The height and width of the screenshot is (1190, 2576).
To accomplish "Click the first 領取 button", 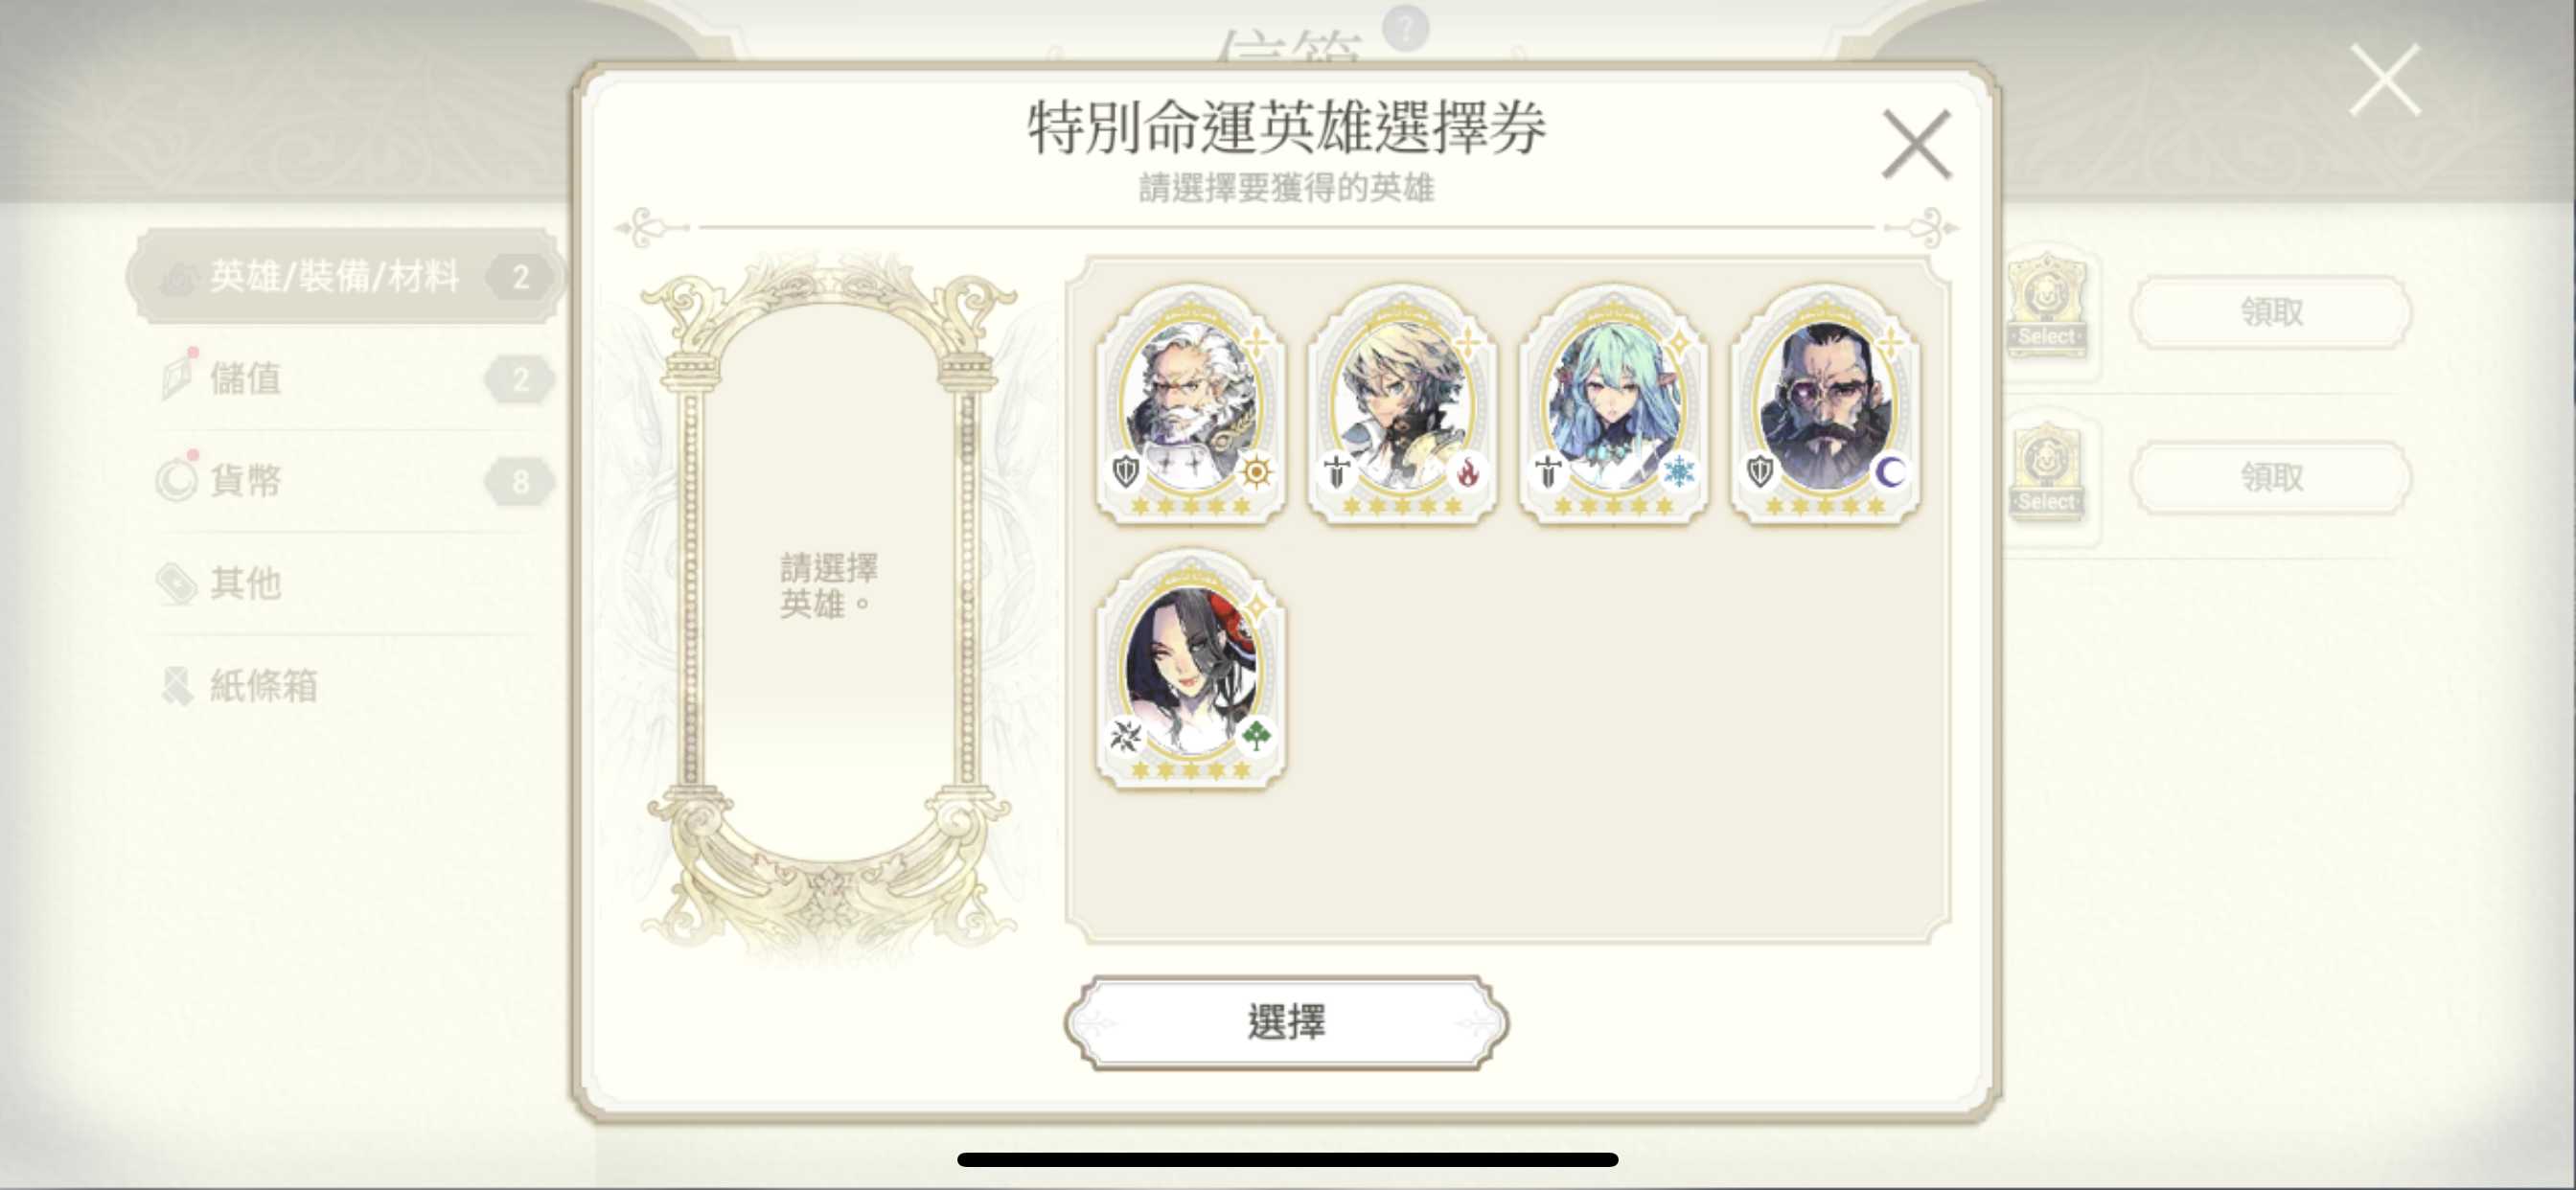I will [2271, 312].
